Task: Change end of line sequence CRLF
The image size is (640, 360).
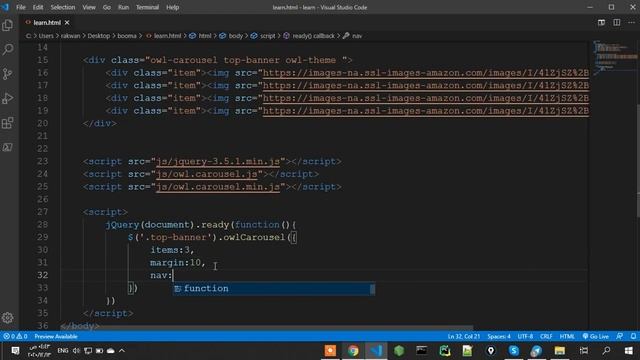Action: (x=546, y=336)
